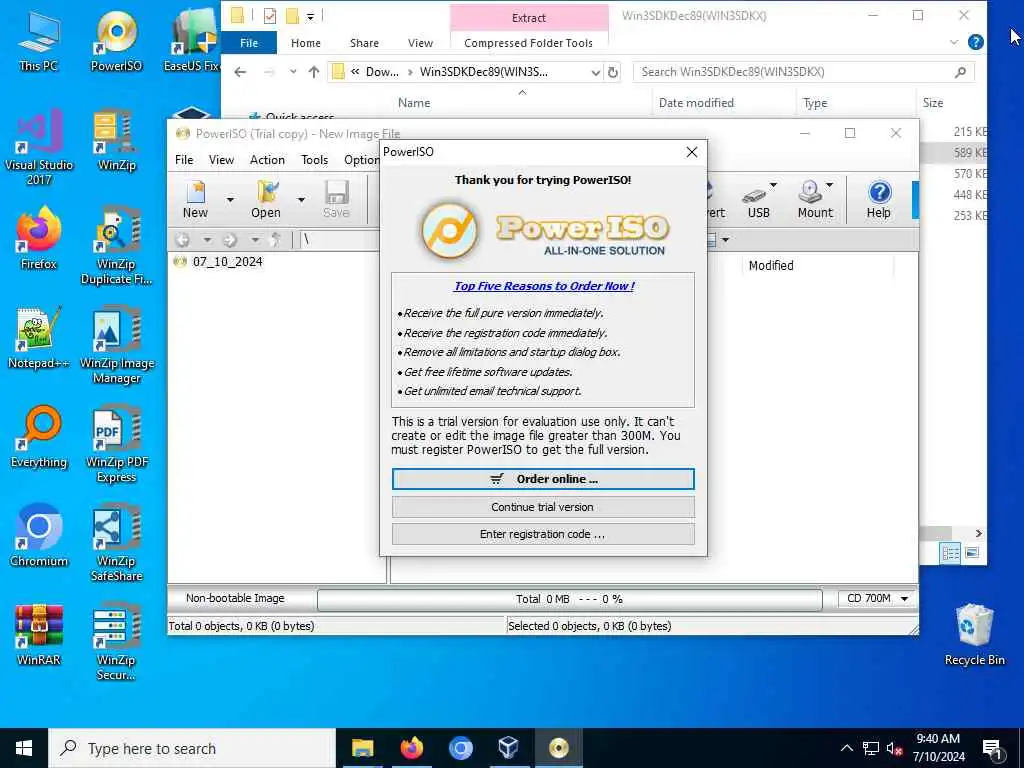The image size is (1024, 768).
Task: Click the USB toolbar icon in PowerISO
Action: pyautogui.click(x=758, y=200)
